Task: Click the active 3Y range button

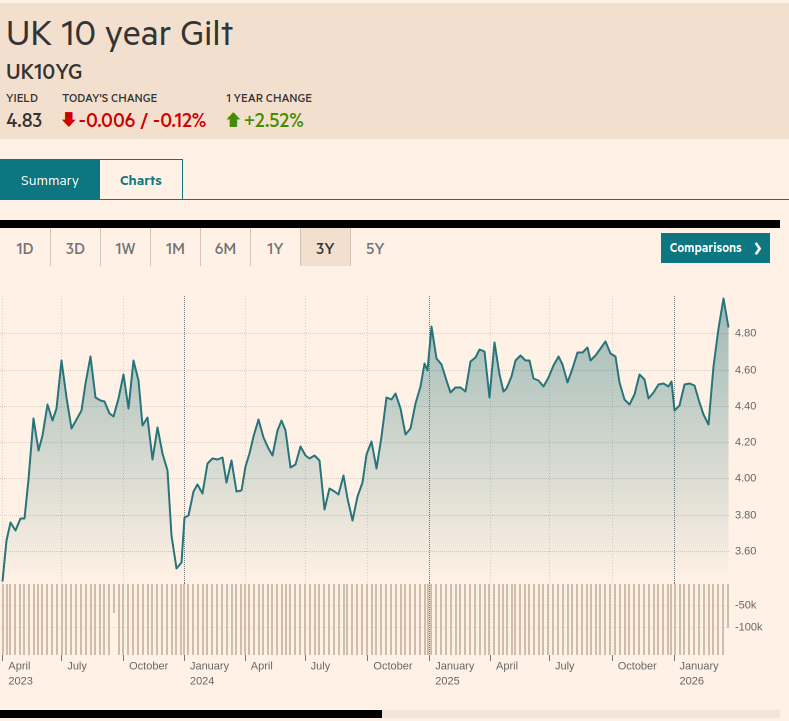Action: [x=325, y=249]
